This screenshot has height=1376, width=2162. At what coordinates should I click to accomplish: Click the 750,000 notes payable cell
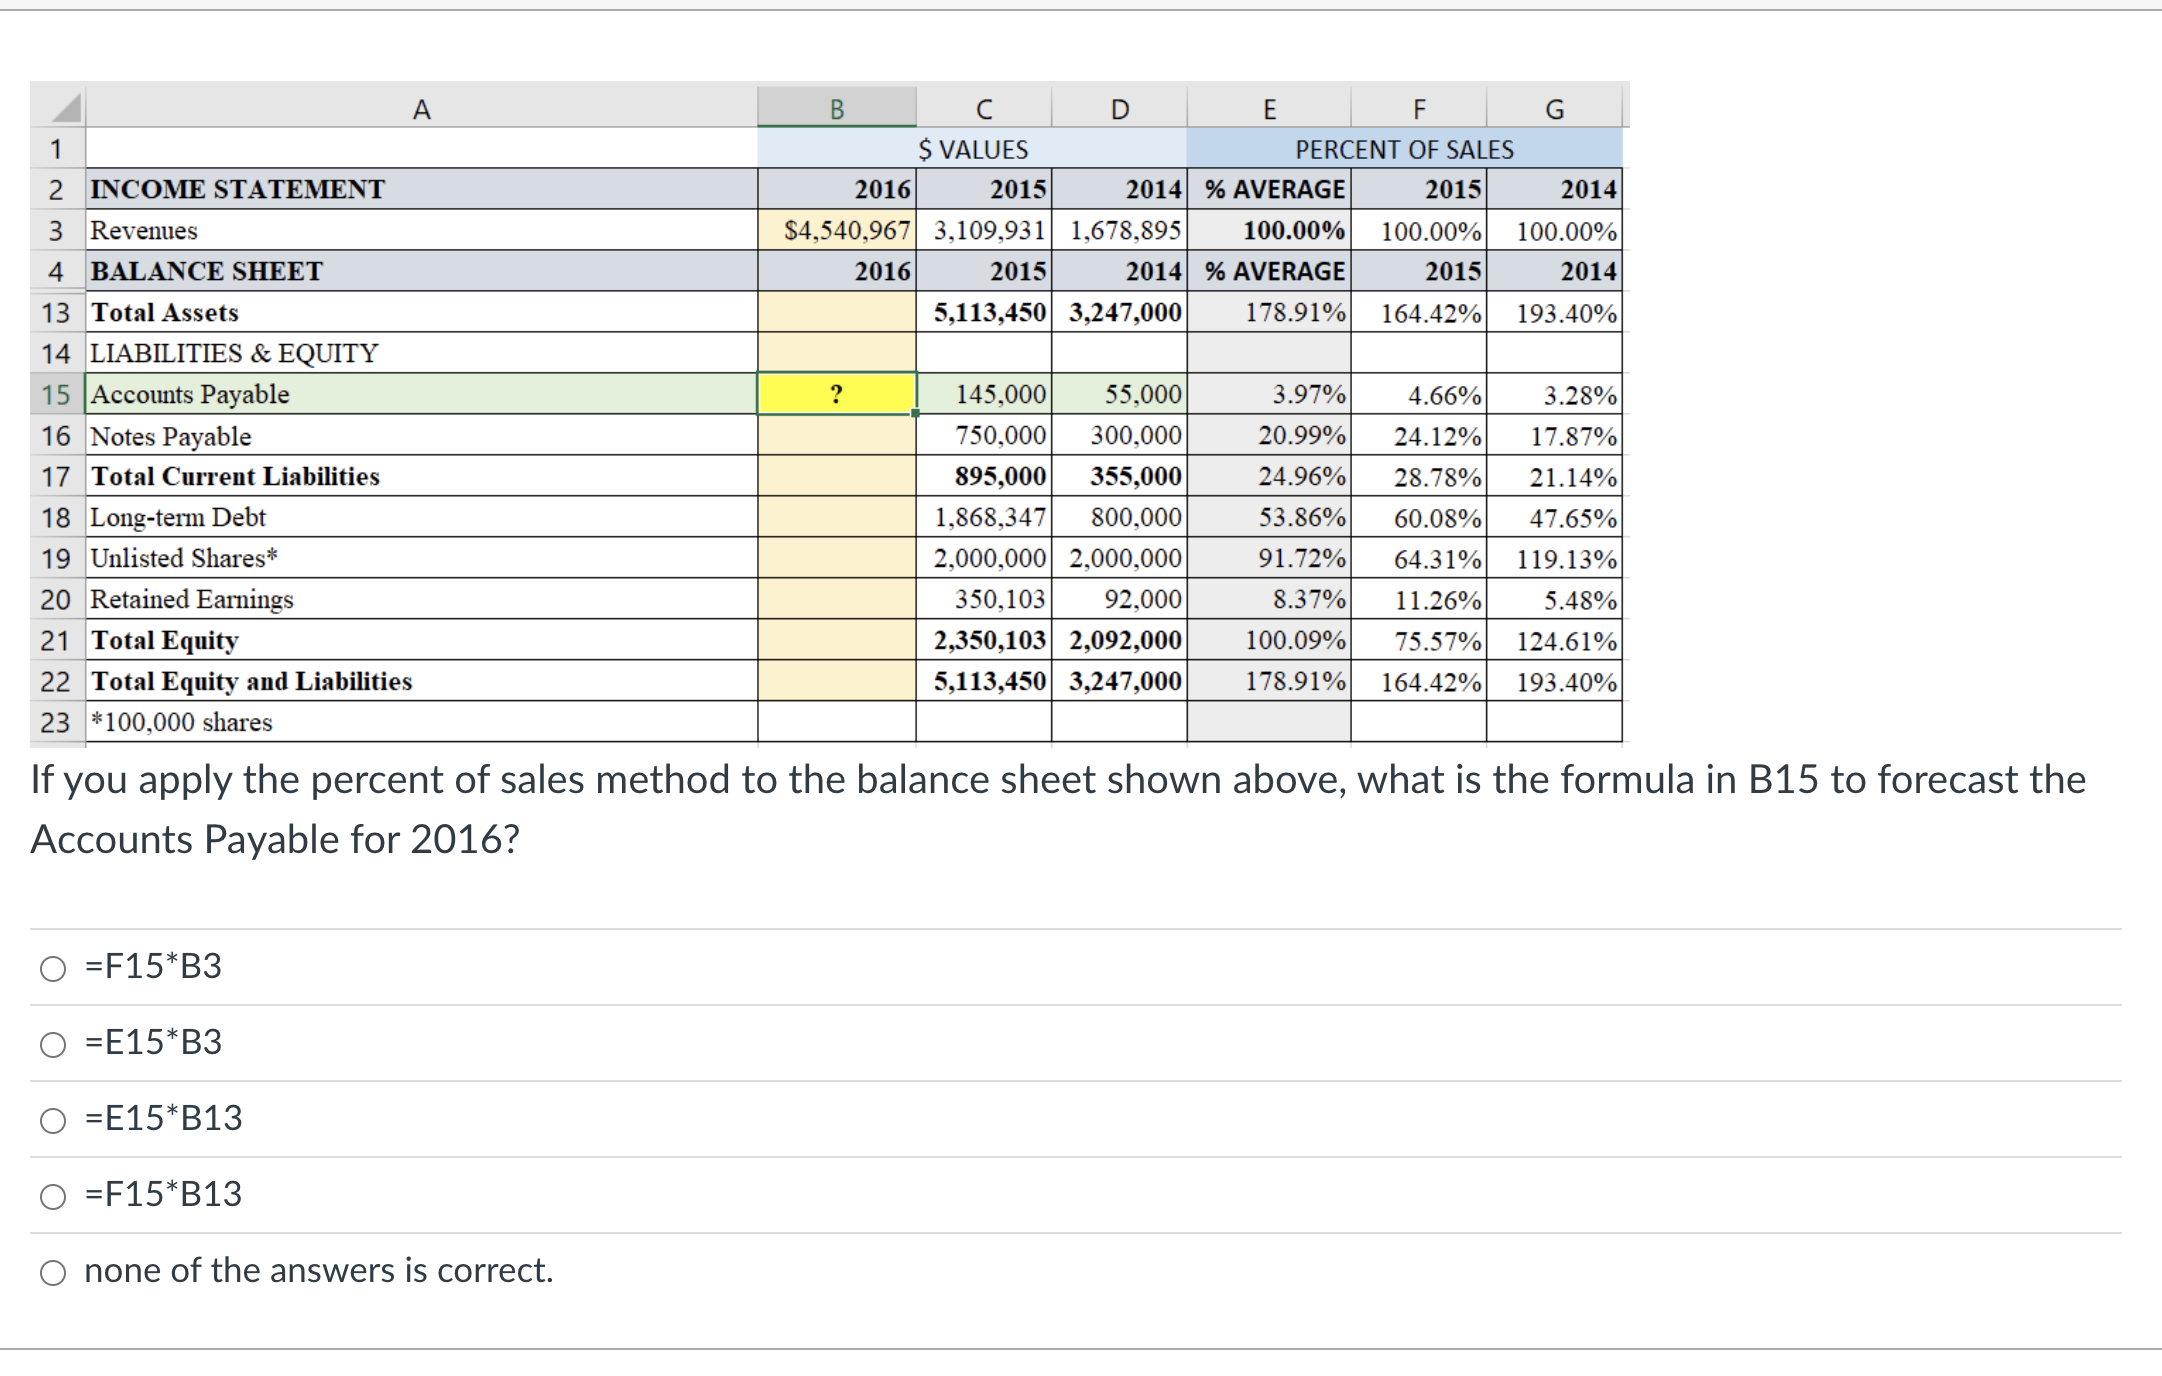click(x=984, y=435)
